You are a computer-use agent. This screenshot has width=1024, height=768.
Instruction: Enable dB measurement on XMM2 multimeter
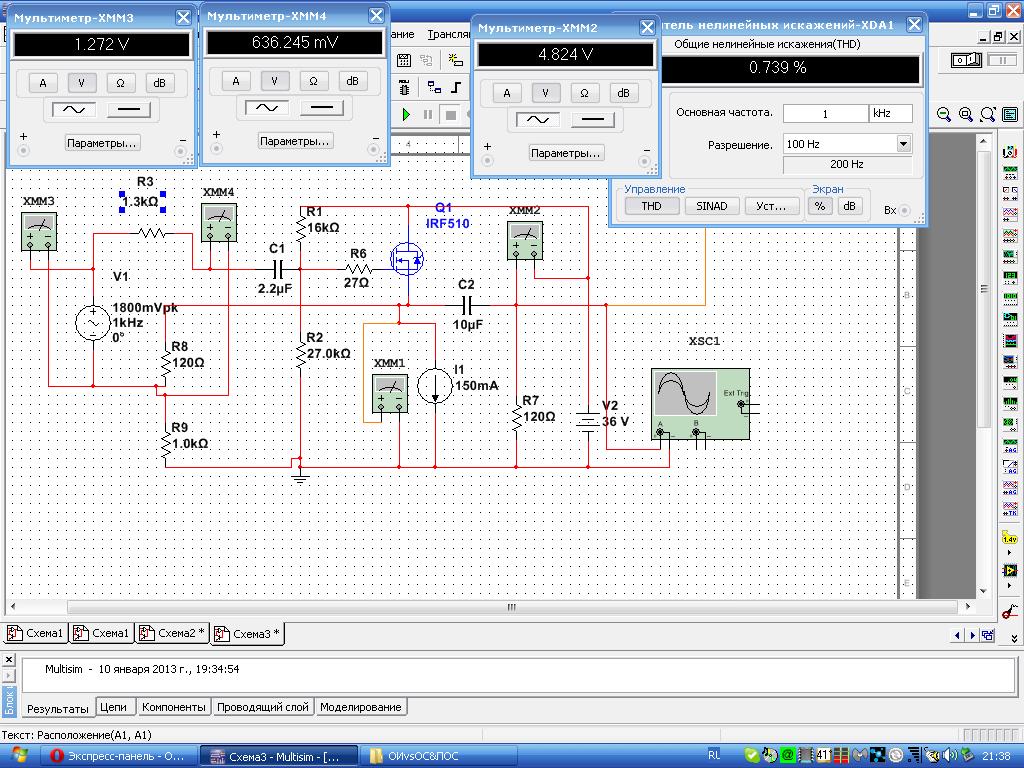click(x=623, y=93)
